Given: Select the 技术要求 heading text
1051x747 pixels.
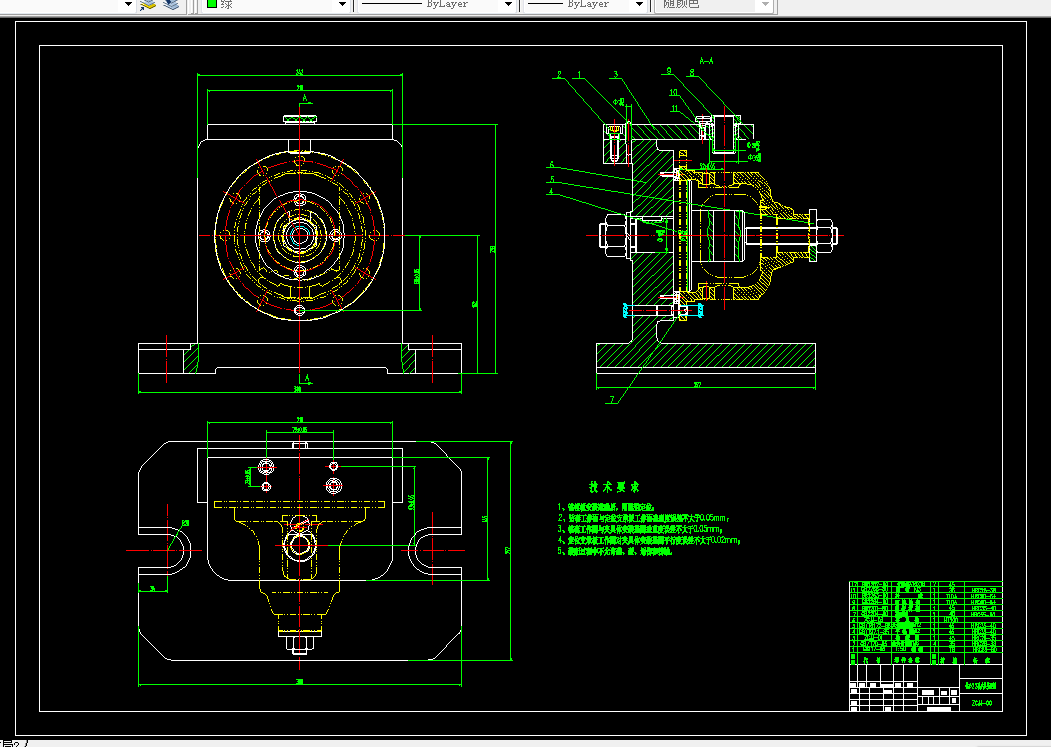Looking at the screenshot, I should click(614, 487).
